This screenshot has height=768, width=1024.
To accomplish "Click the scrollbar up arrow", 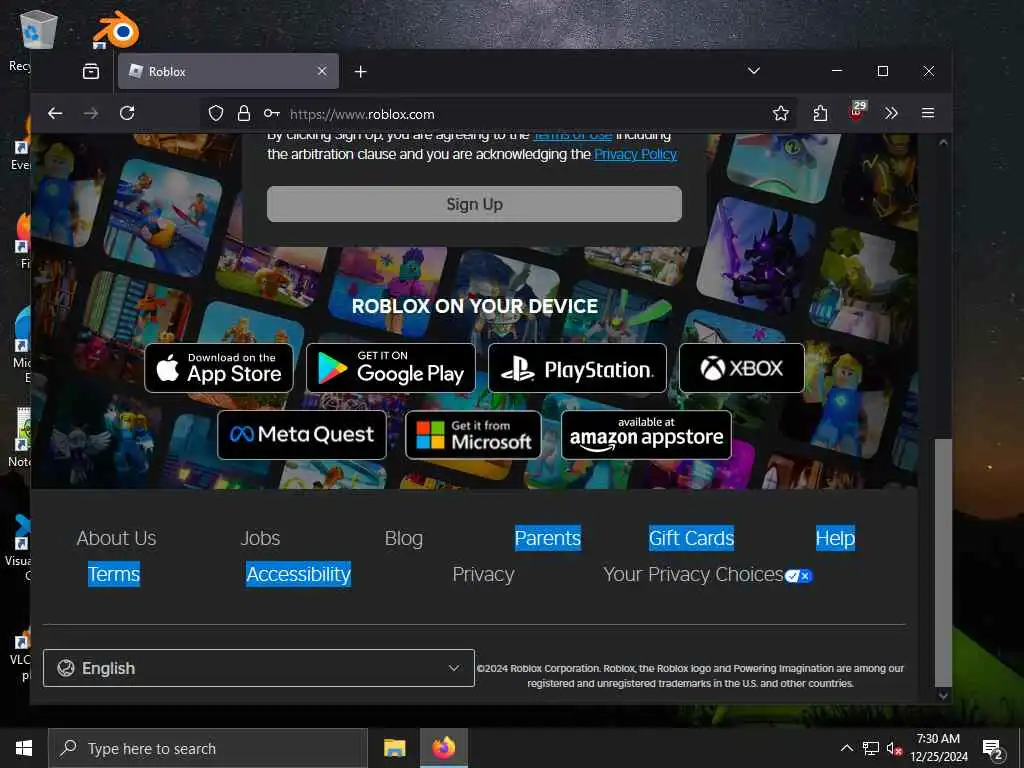I will click(x=943, y=142).
